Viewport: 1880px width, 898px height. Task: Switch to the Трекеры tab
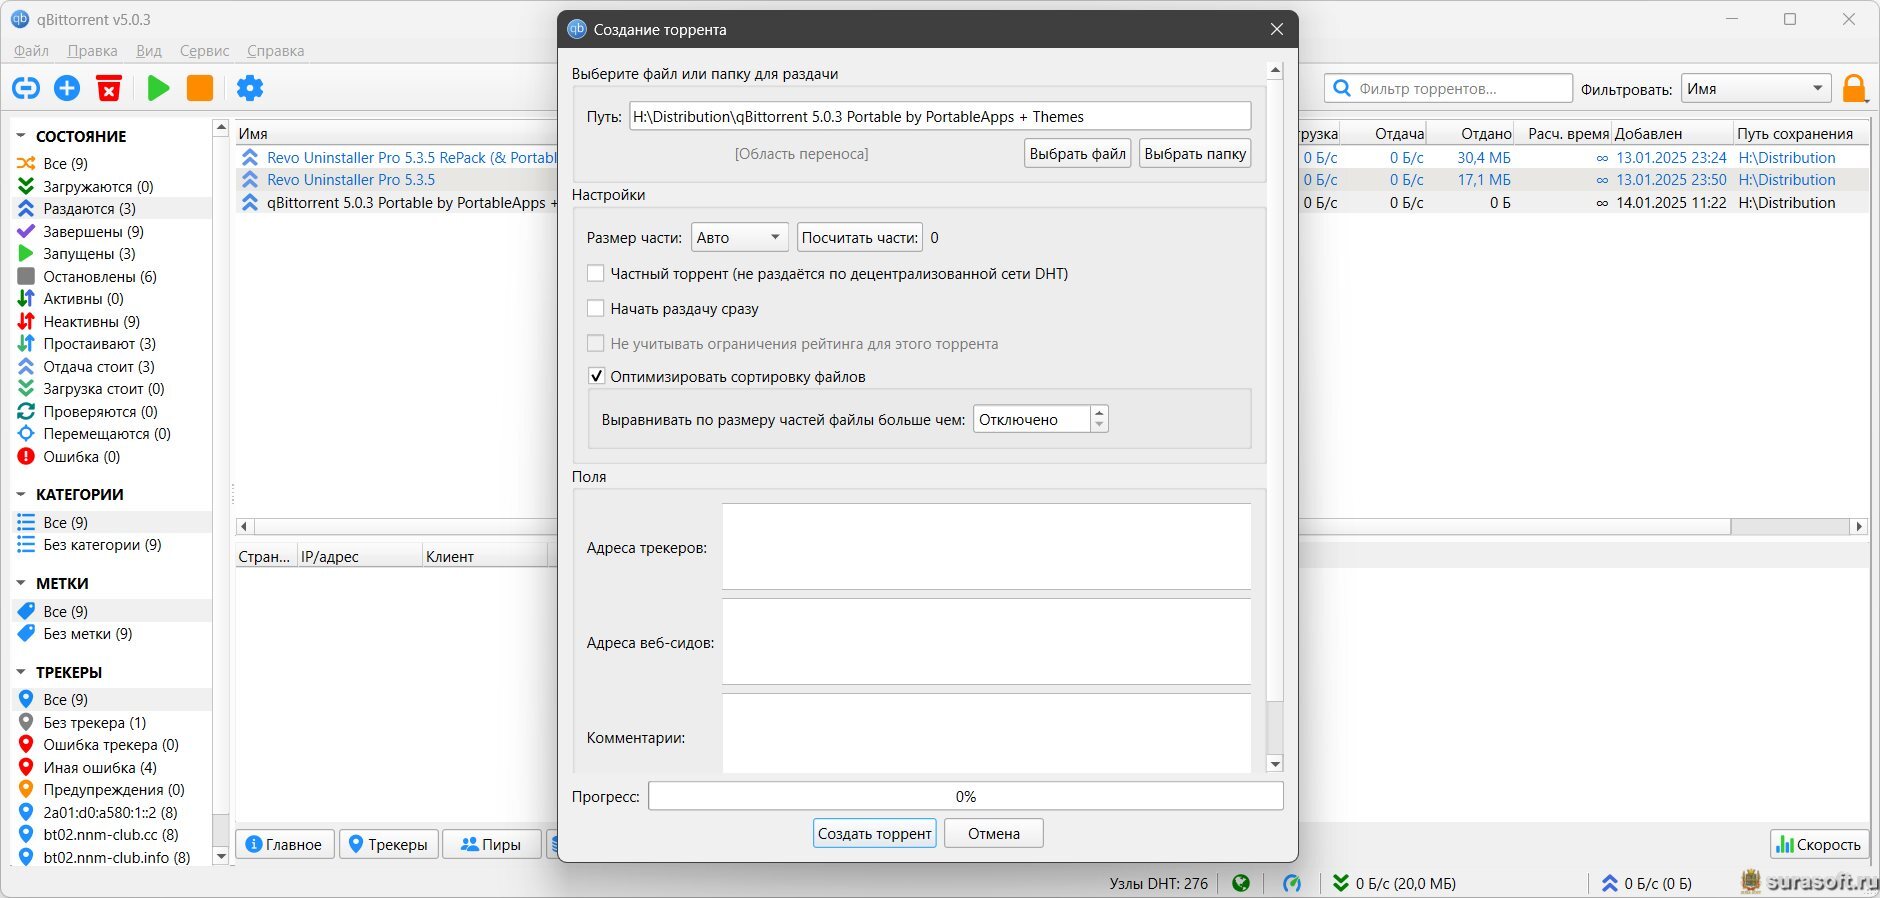388,844
